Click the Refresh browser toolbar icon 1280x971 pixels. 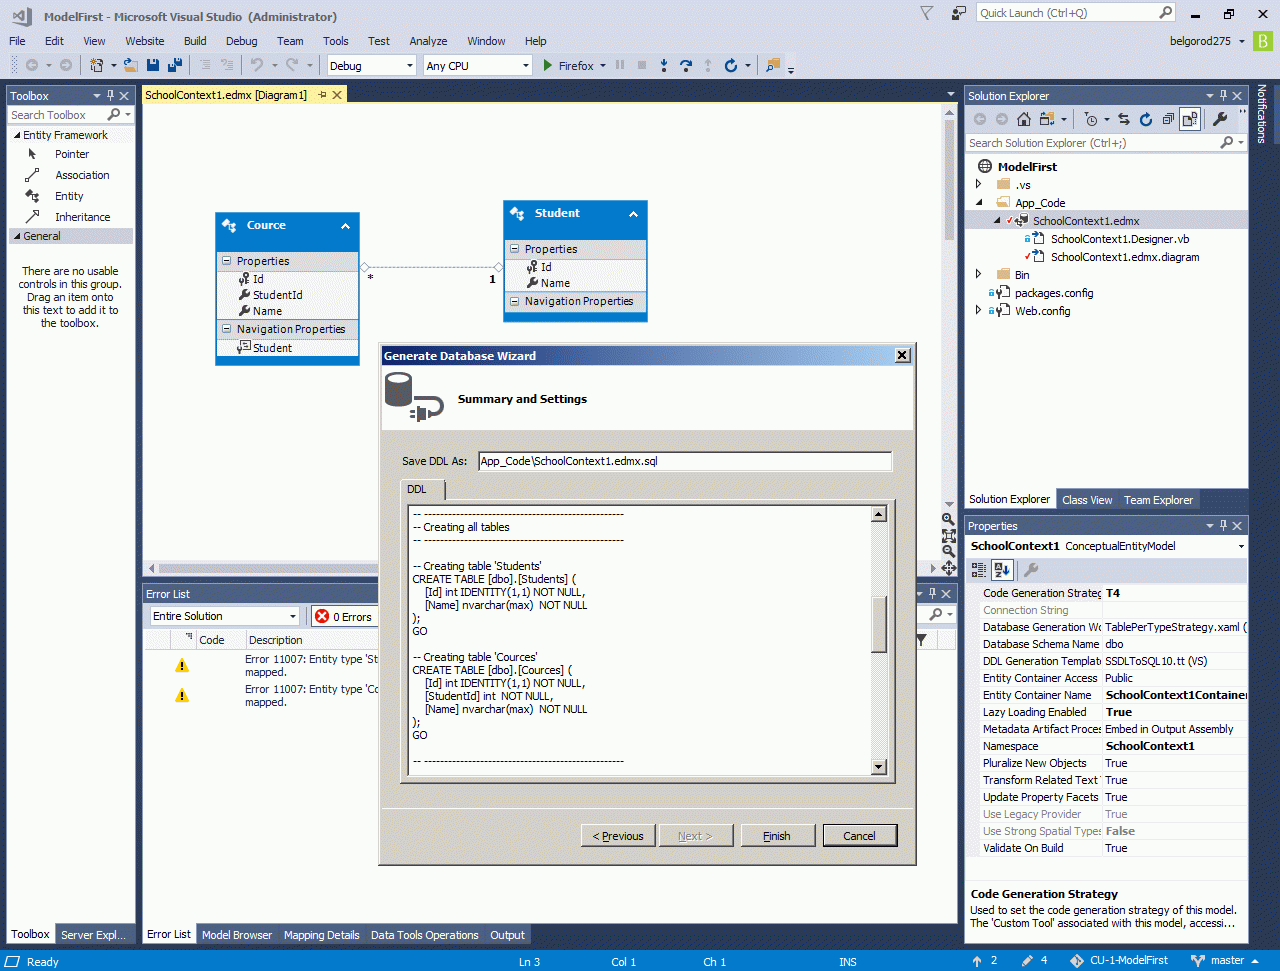pyautogui.click(x=731, y=65)
